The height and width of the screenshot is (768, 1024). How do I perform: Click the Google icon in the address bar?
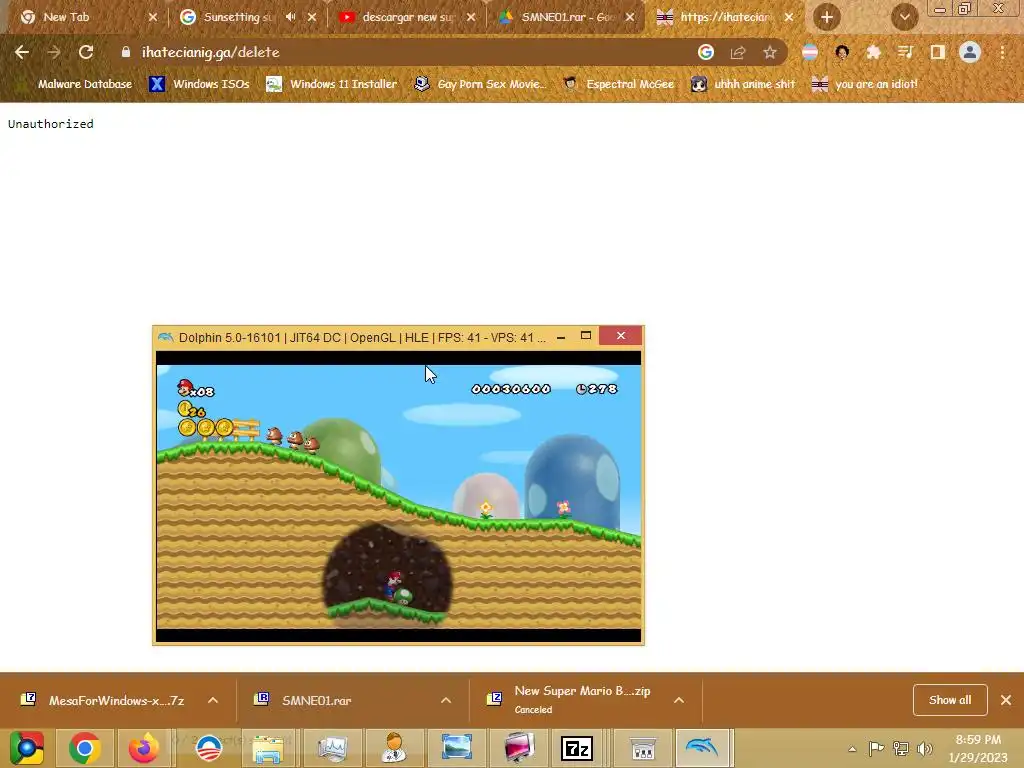(x=706, y=52)
